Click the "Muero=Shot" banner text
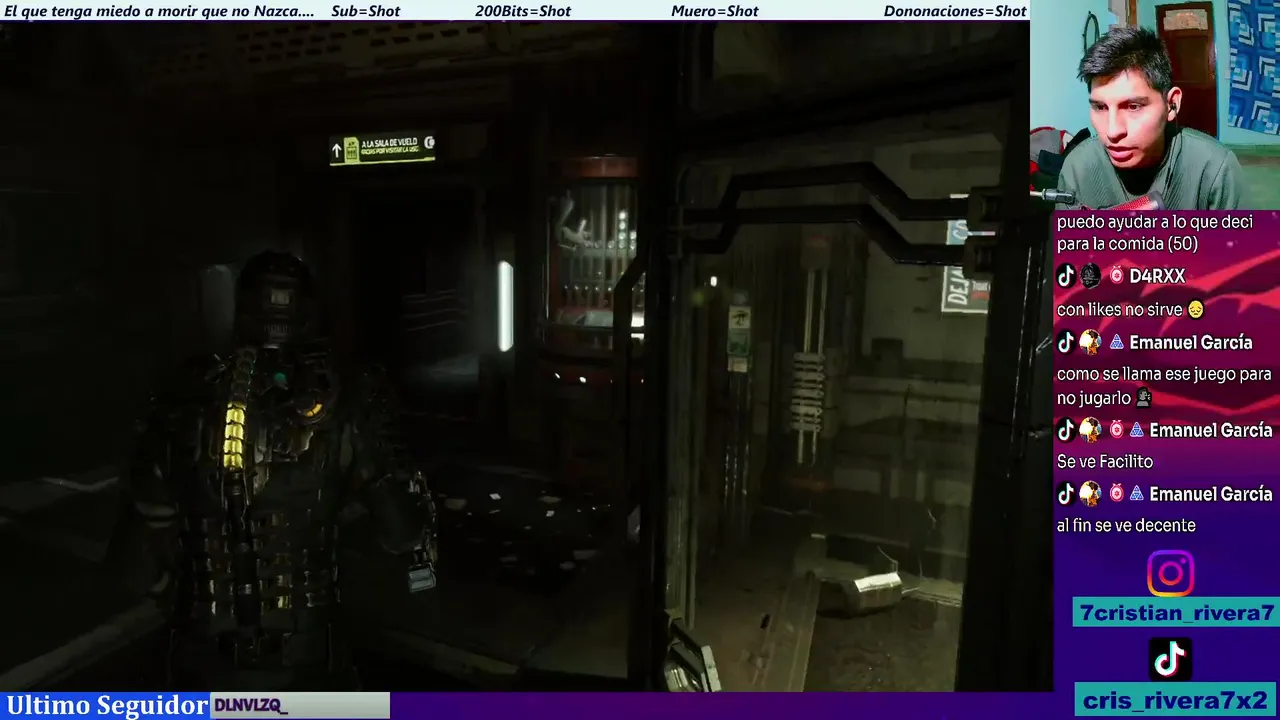The width and height of the screenshot is (1280, 720). [x=714, y=11]
